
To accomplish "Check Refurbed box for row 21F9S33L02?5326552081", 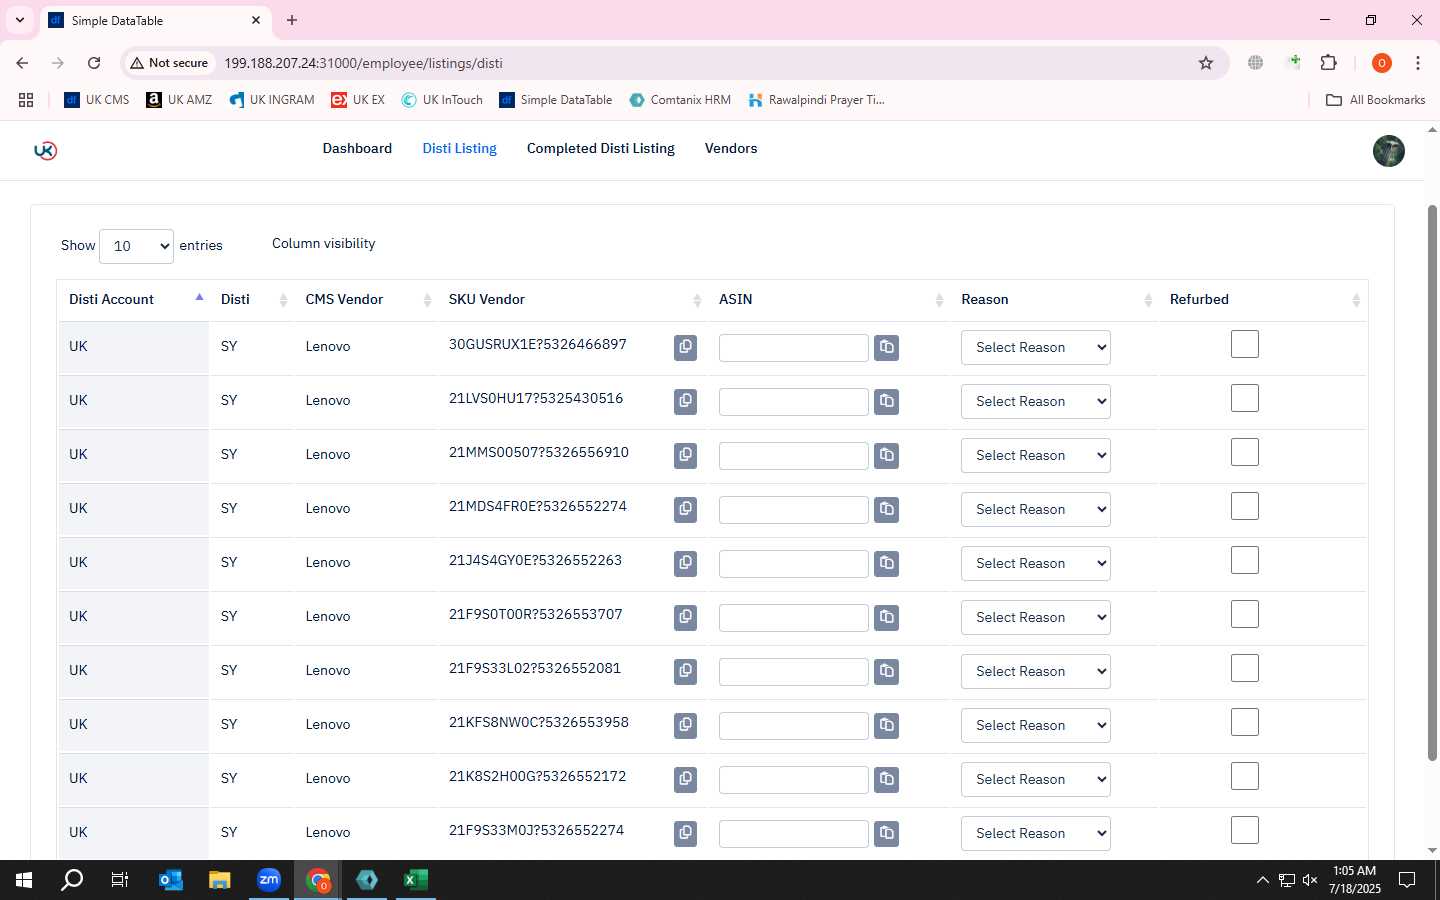I will point(1244,668).
